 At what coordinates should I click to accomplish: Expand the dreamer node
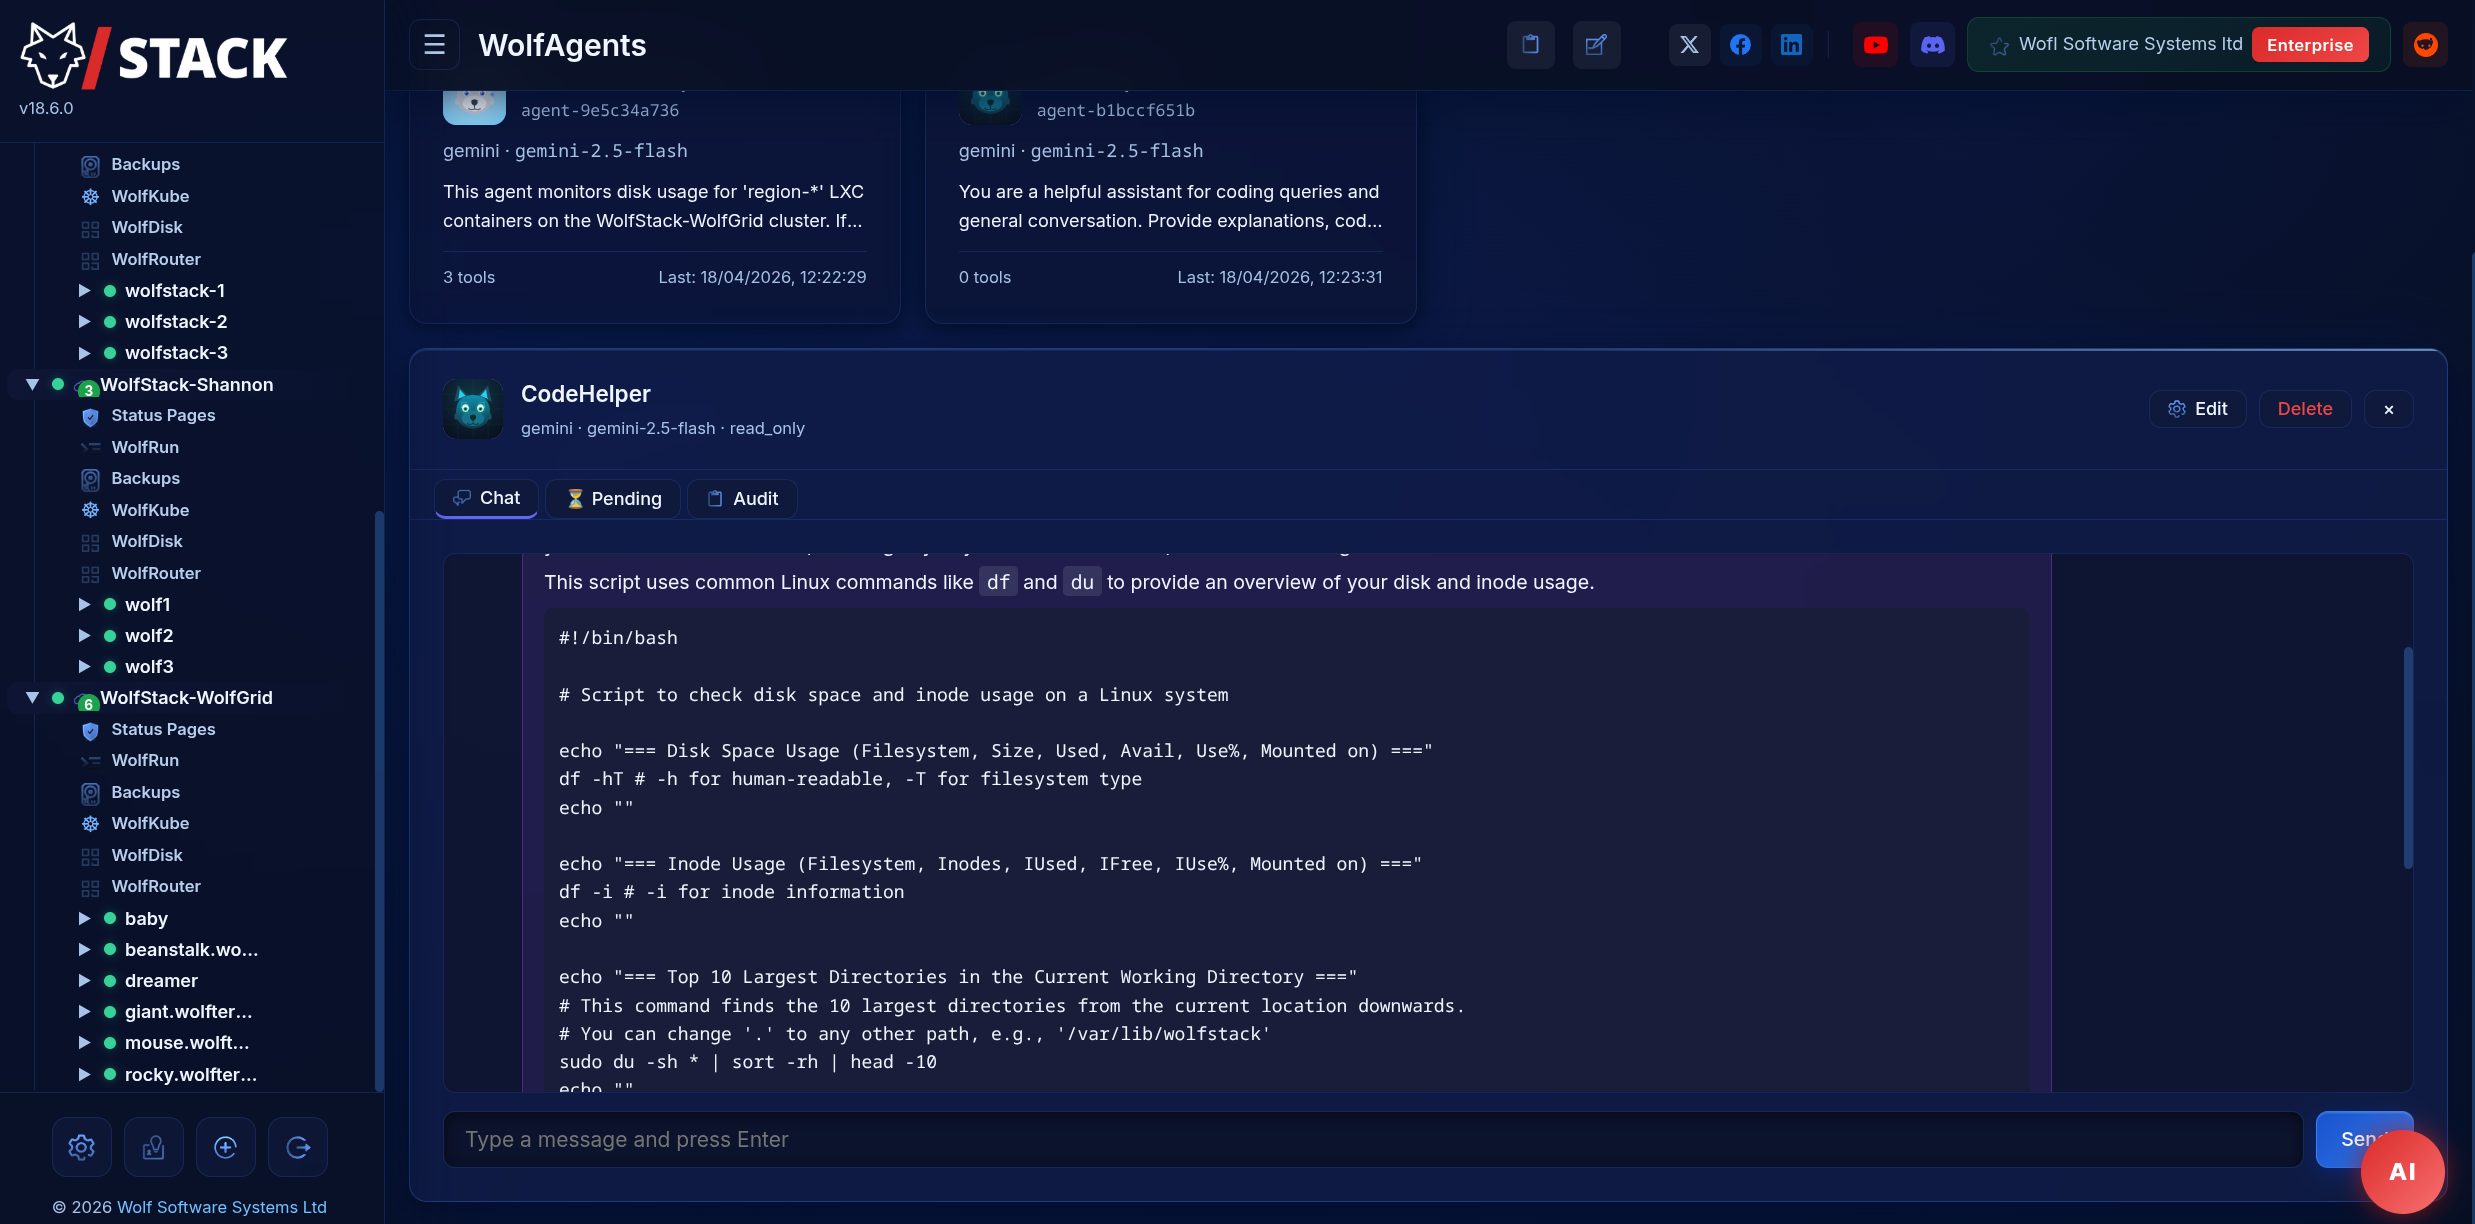tap(85, 980)
